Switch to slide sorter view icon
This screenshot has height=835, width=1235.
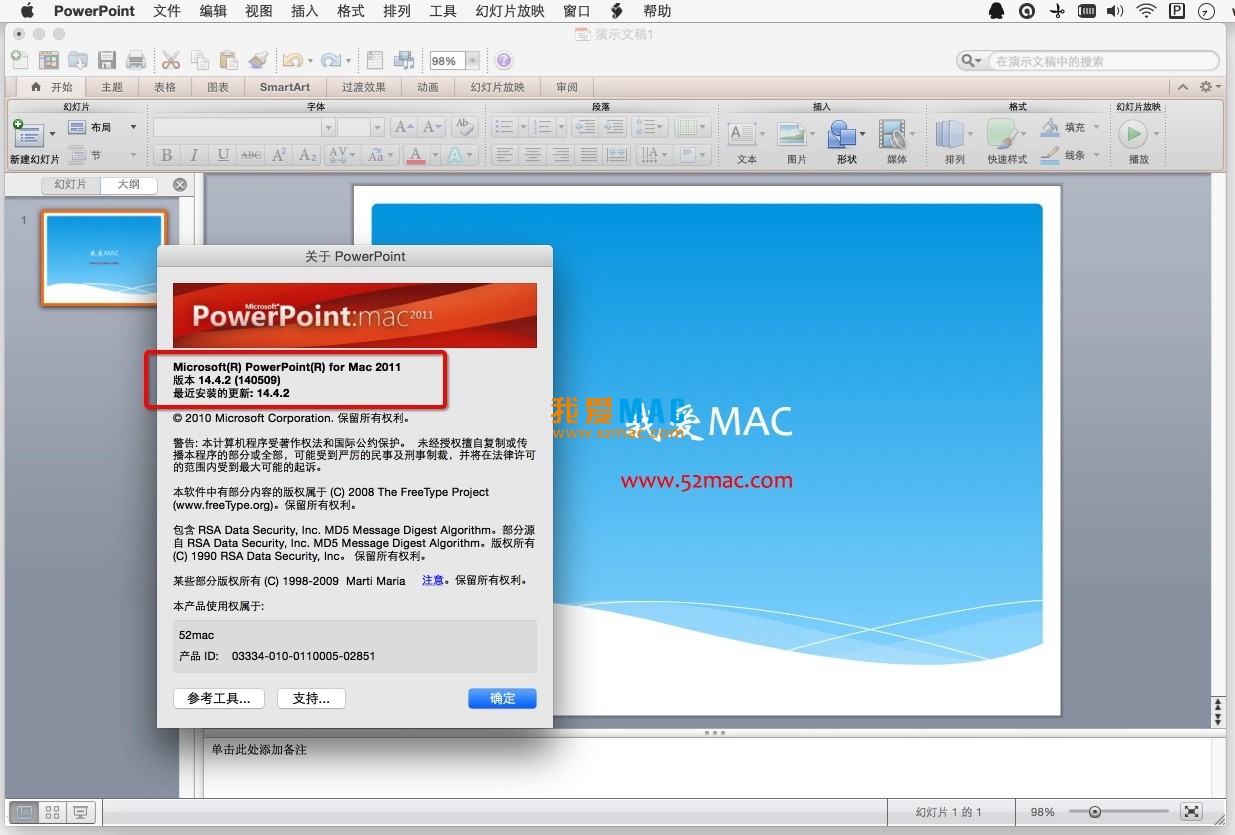pos(53,812)
